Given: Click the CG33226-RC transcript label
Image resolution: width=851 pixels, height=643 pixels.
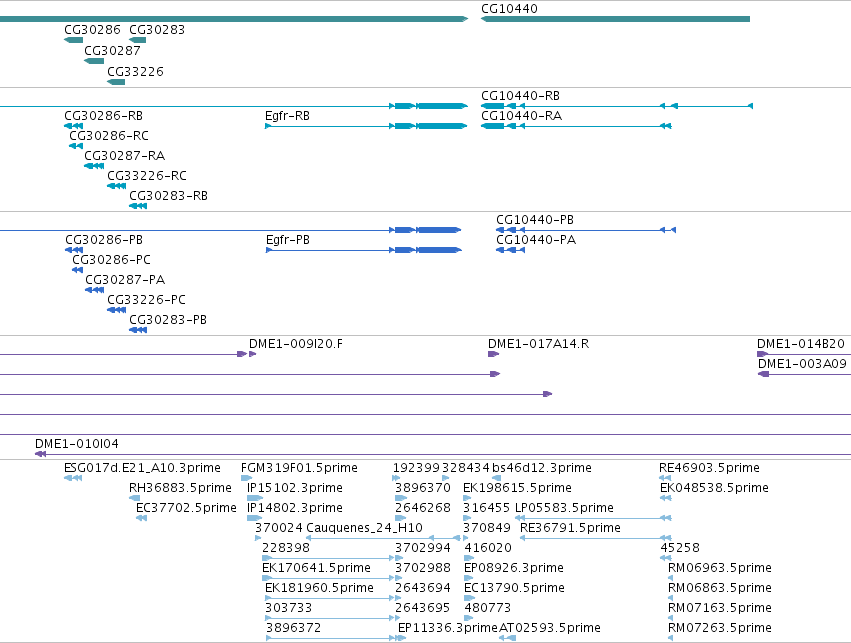Looking at the screenshot, I should point(147,176).
